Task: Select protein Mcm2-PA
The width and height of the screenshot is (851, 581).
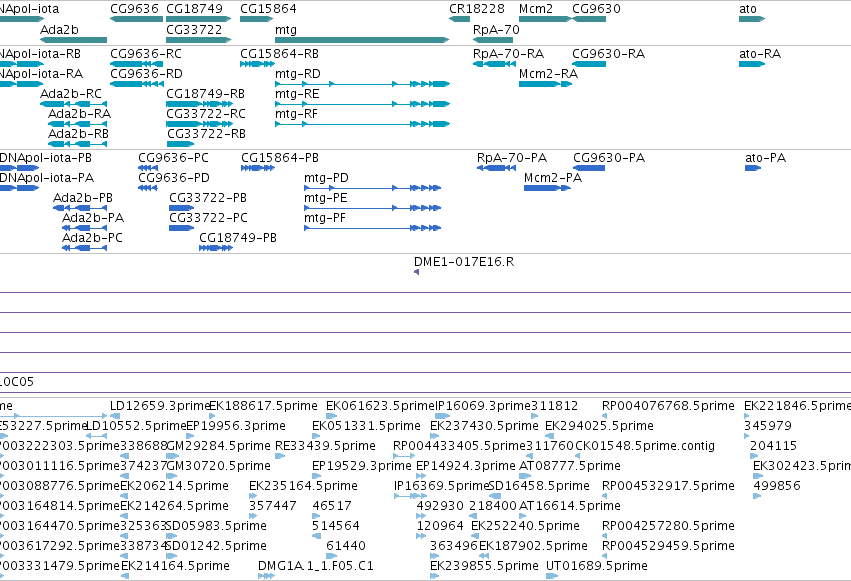Action: click(x=547, y=188)
